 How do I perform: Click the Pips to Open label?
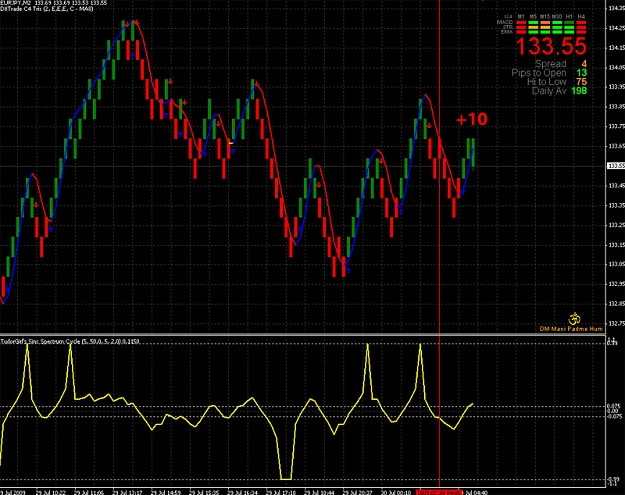click(539, 73)
